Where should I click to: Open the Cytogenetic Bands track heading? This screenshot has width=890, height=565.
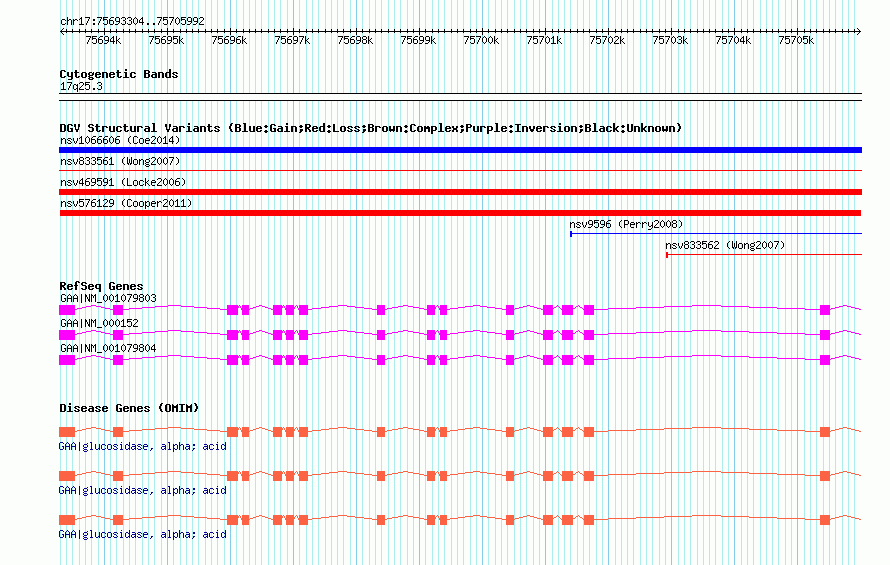[119, 74]
